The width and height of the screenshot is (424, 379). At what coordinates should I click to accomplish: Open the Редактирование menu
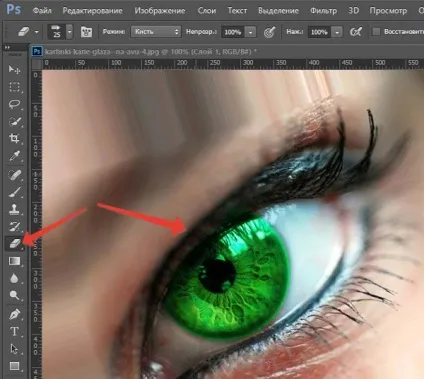tap(92, 11)
